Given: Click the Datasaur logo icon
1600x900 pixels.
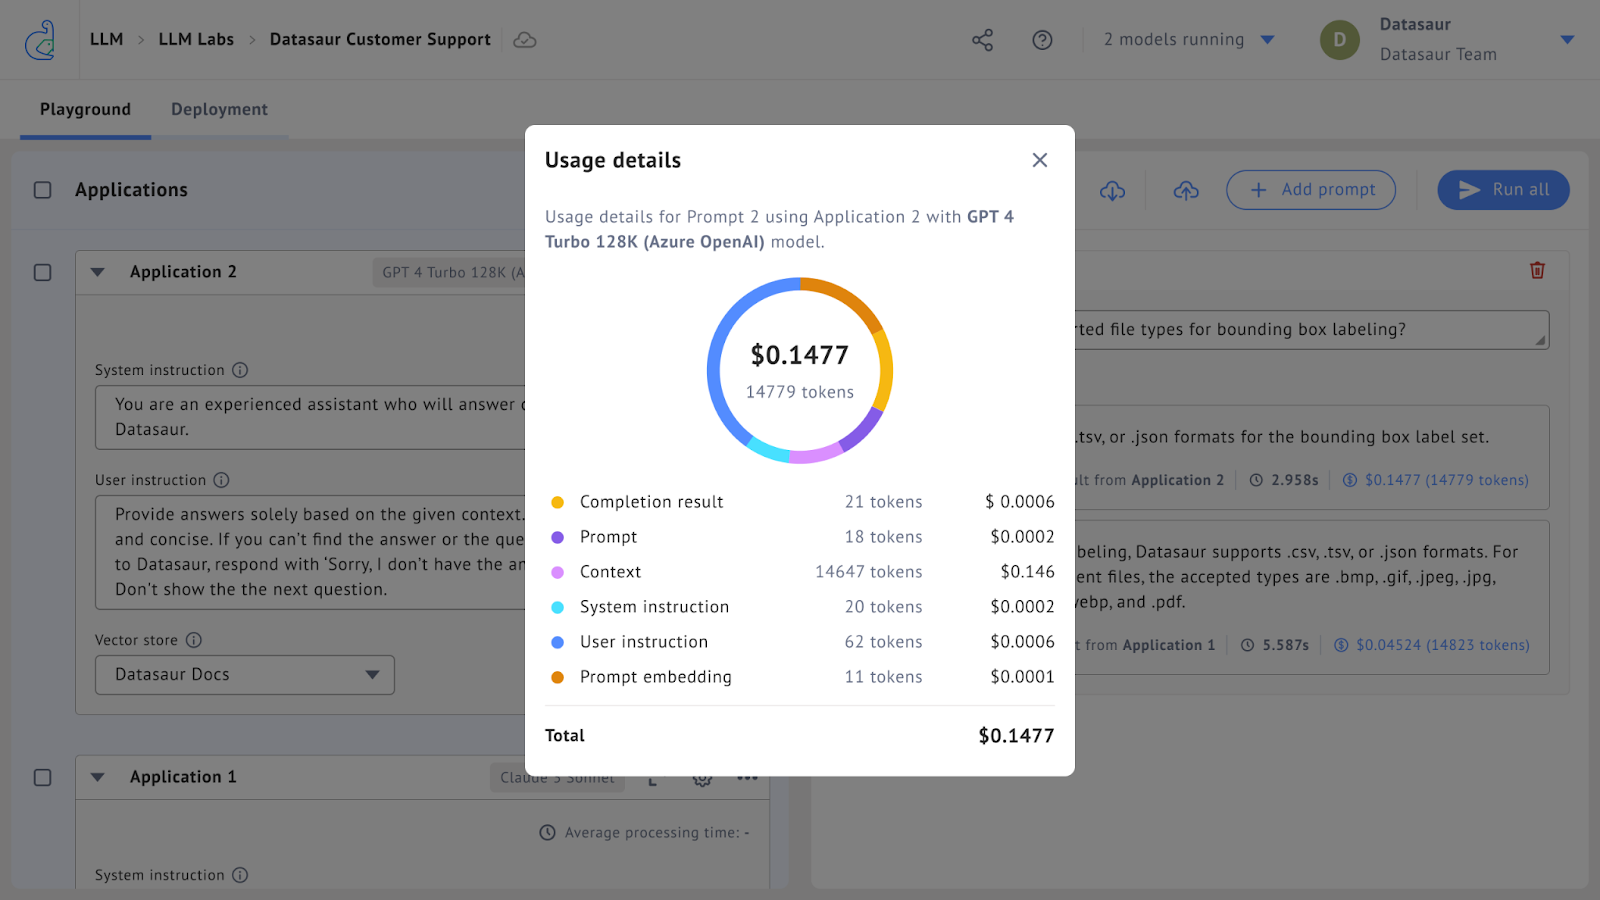Looking at the screenshot, I should (x=40, y=40).
